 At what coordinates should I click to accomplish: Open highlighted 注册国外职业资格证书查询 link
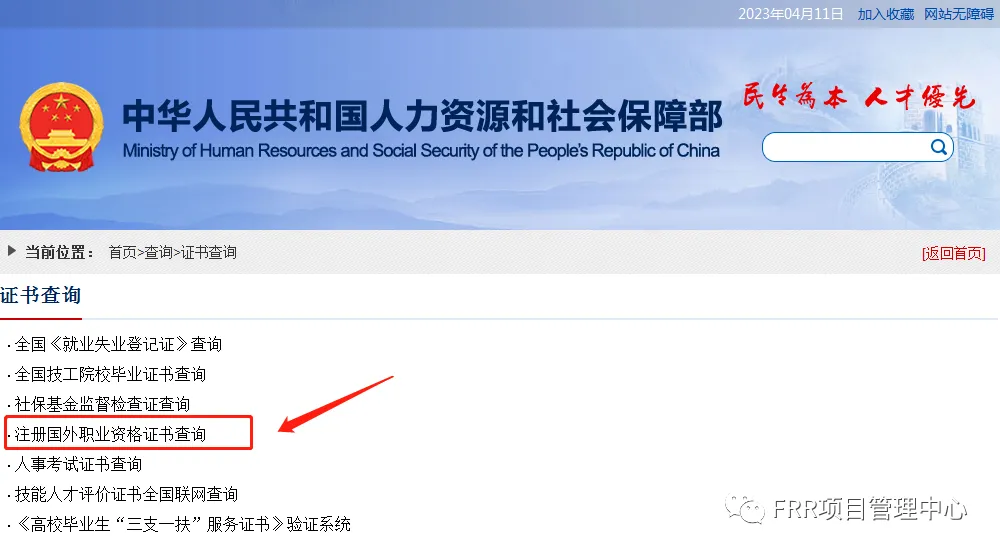click(x=110, y=434)
